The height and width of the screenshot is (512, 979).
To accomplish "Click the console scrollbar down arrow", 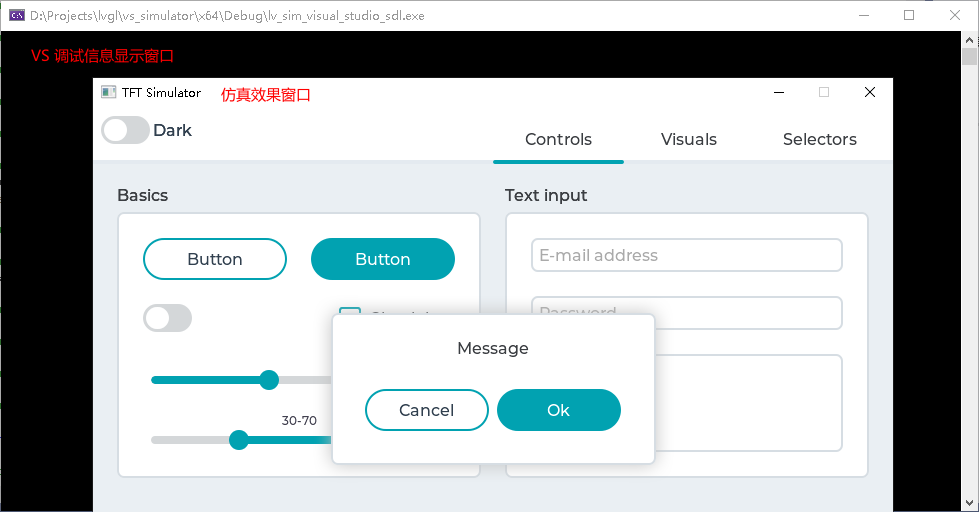I will pyautogui.click(x=969, y=503).
